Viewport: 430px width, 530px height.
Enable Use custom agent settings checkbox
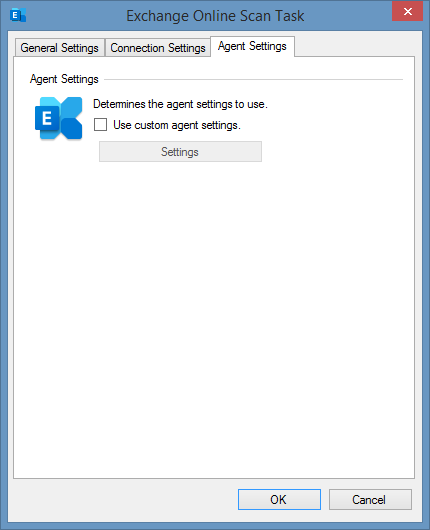click(x=100, y=125)
